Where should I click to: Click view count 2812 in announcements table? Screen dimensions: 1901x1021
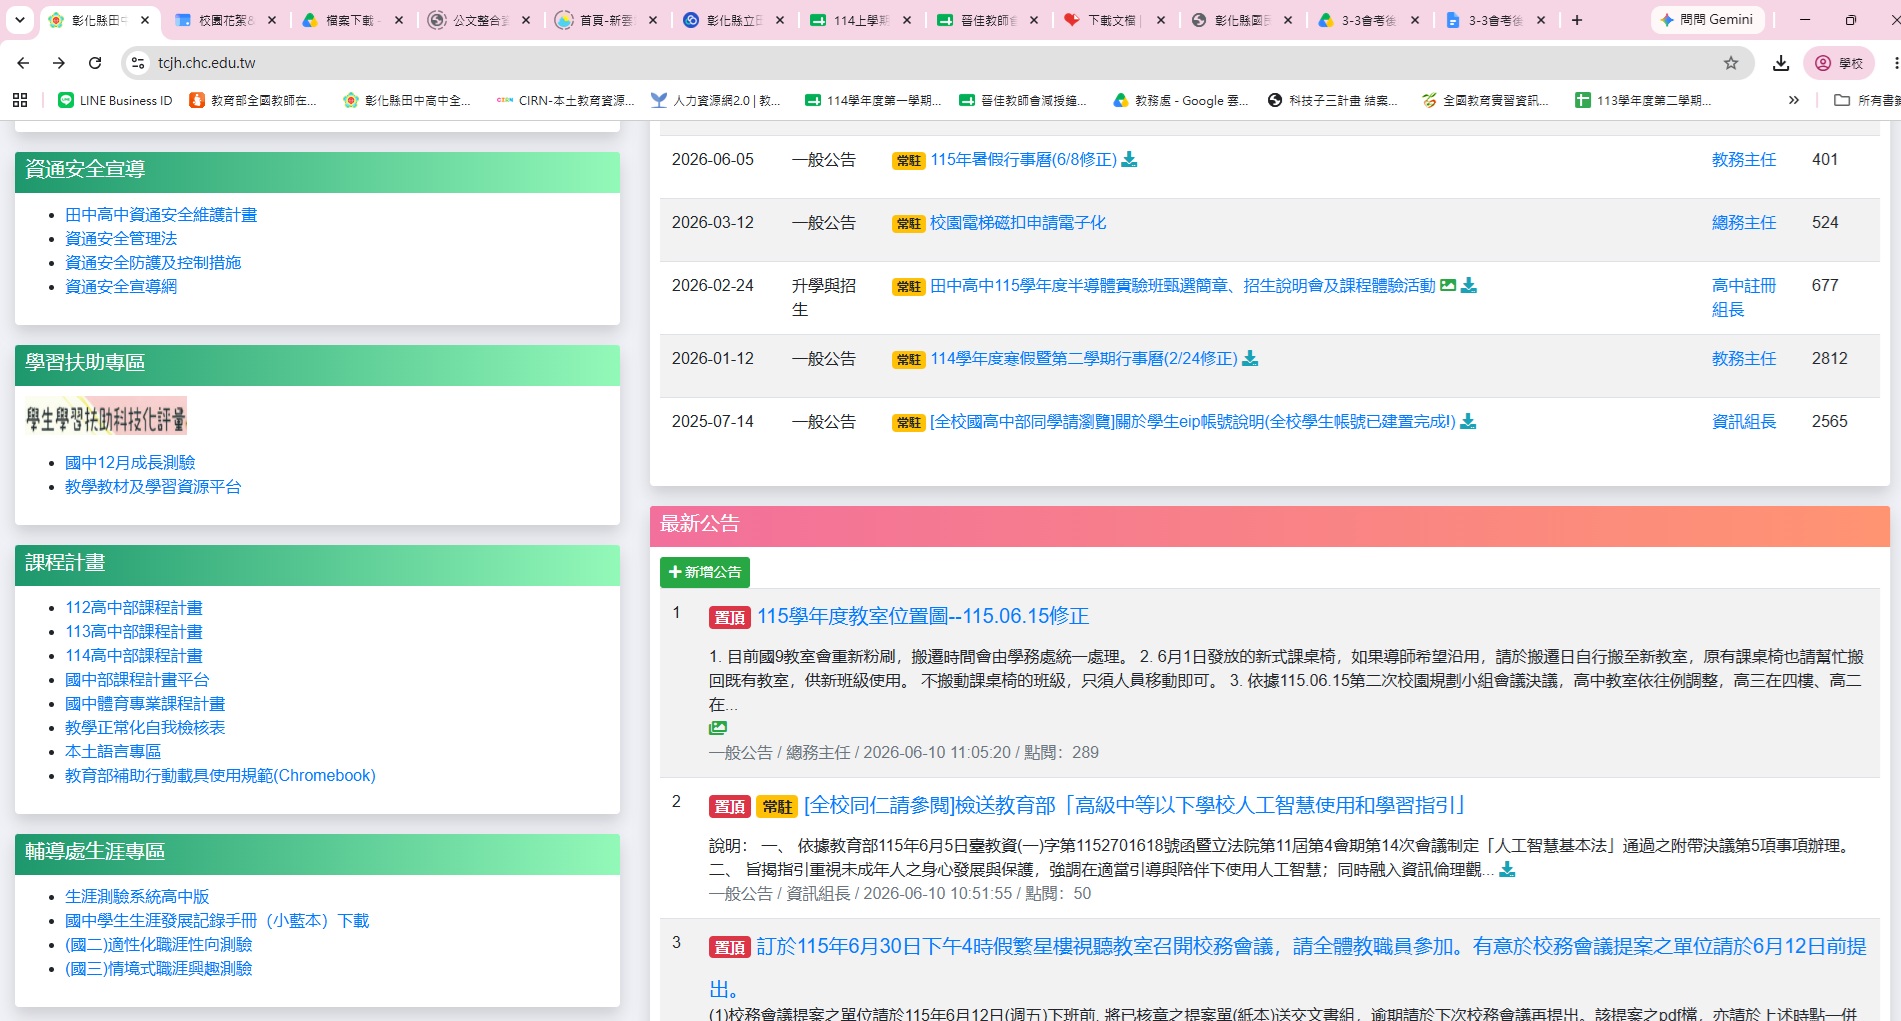[1830, 359]
